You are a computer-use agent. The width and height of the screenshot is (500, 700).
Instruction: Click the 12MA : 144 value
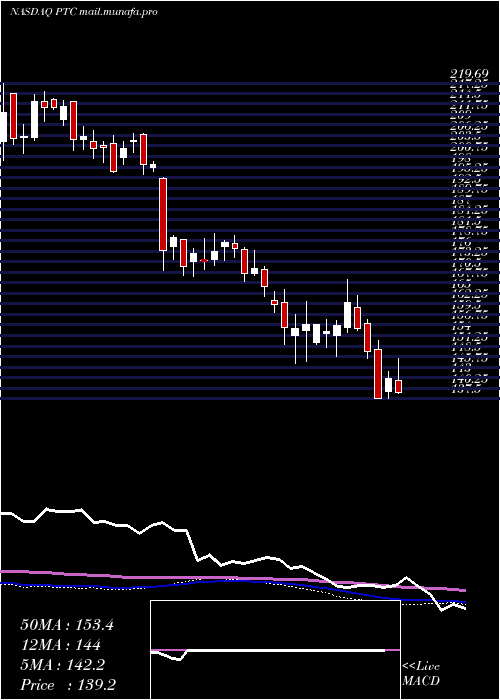60,645
